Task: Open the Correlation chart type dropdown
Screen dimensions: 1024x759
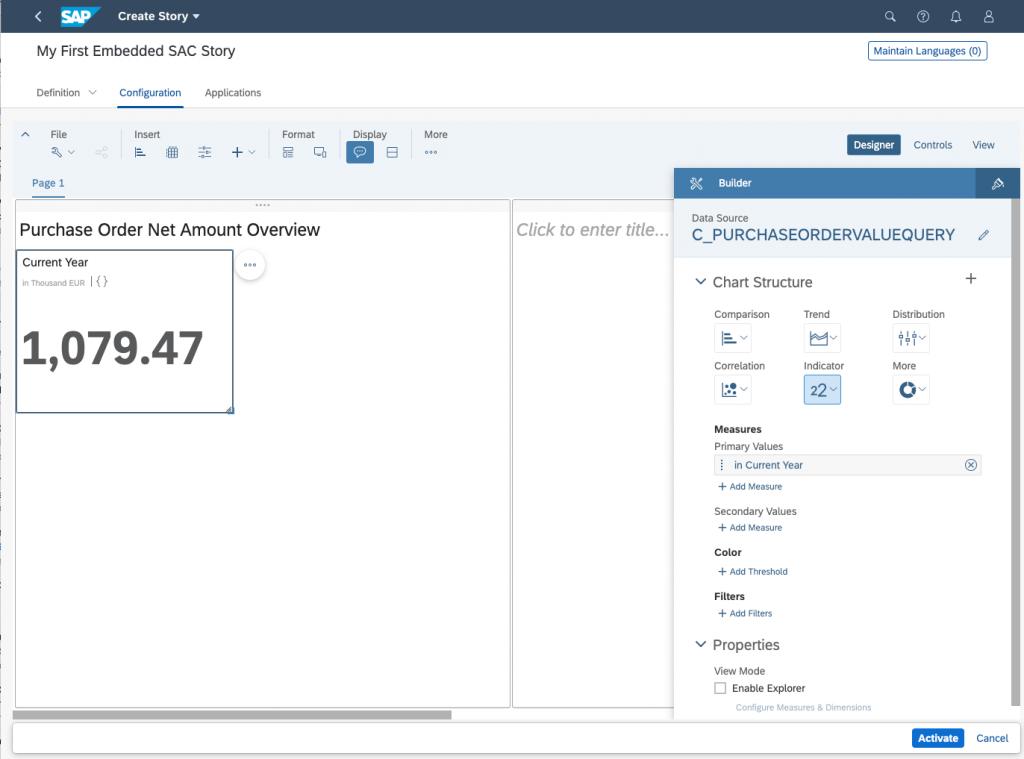Action: click(x=733, y=390)
